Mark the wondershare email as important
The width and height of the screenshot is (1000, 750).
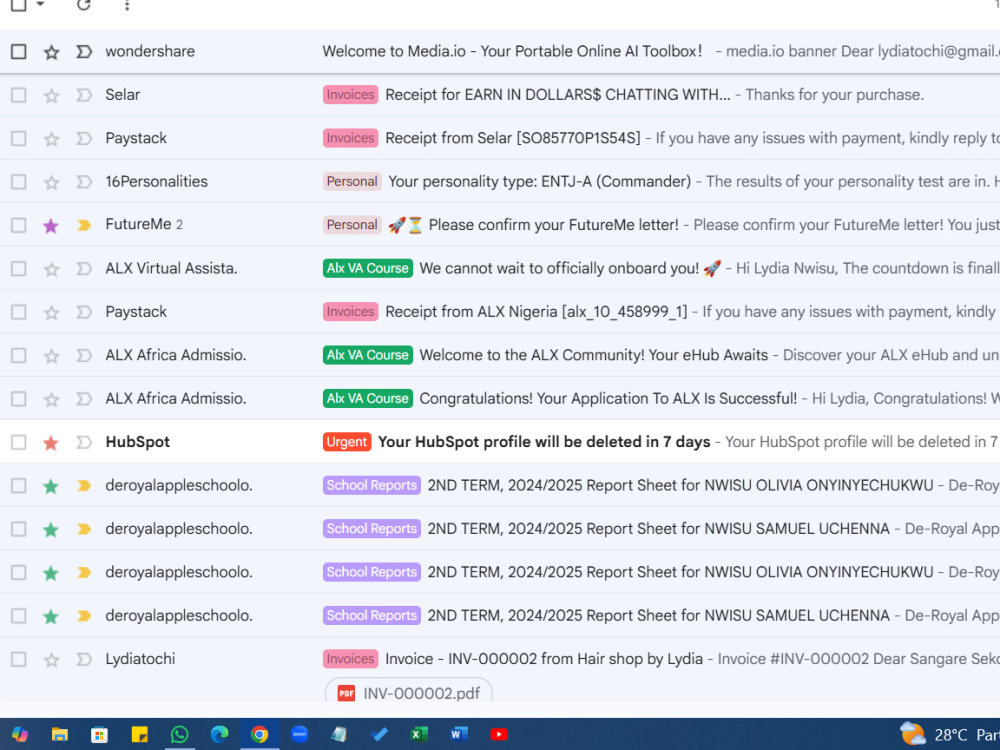[84, 52]
